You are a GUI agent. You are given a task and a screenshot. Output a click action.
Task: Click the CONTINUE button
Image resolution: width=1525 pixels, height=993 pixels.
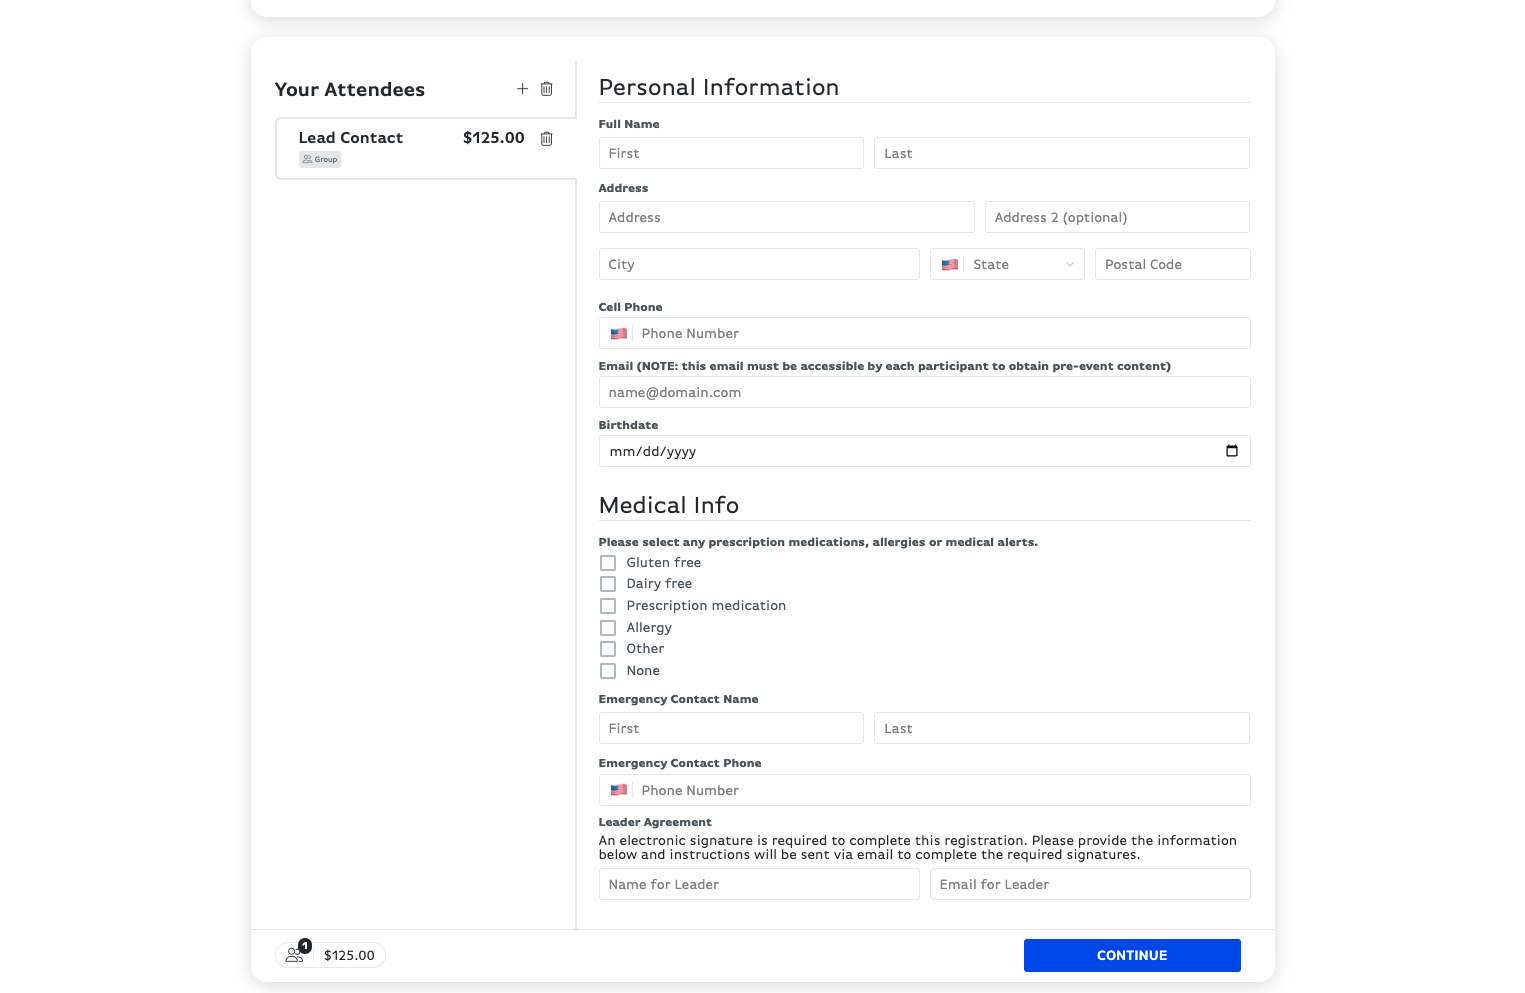tap(1132, 955)
